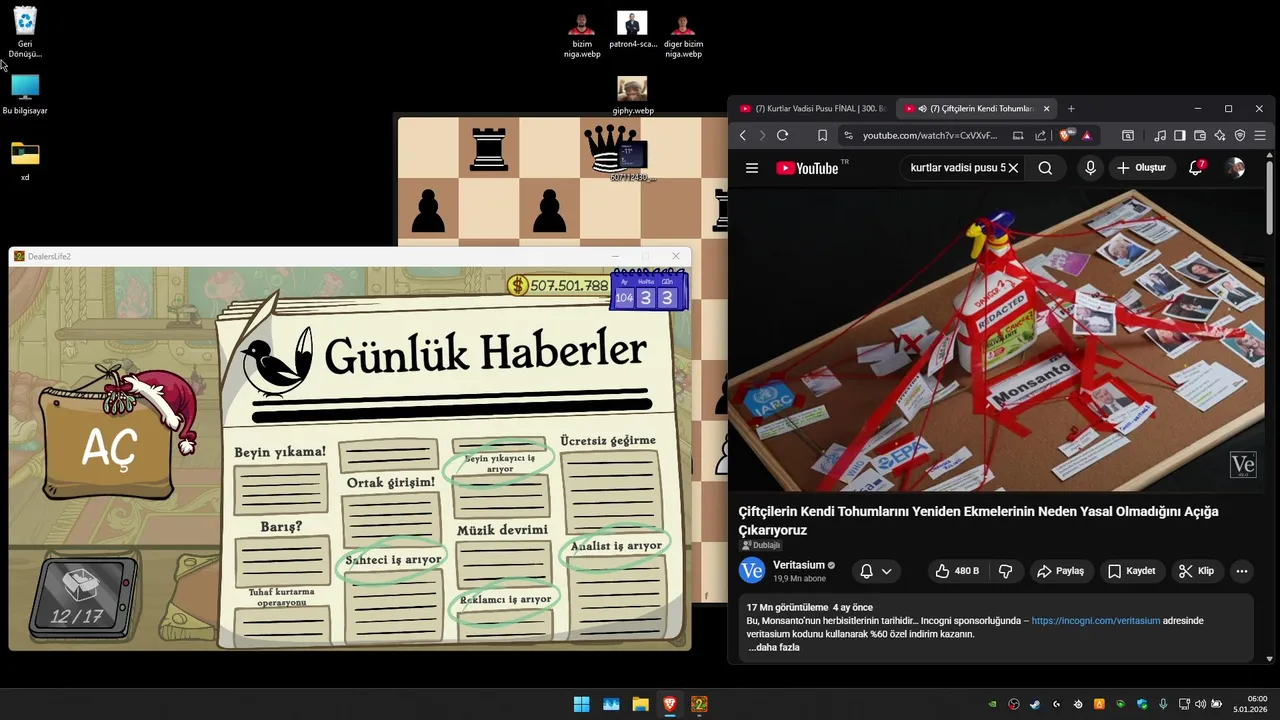Click the AÇ sign in Dealer's Life 2
The image size is (1280, 720).
pos(108,448)
